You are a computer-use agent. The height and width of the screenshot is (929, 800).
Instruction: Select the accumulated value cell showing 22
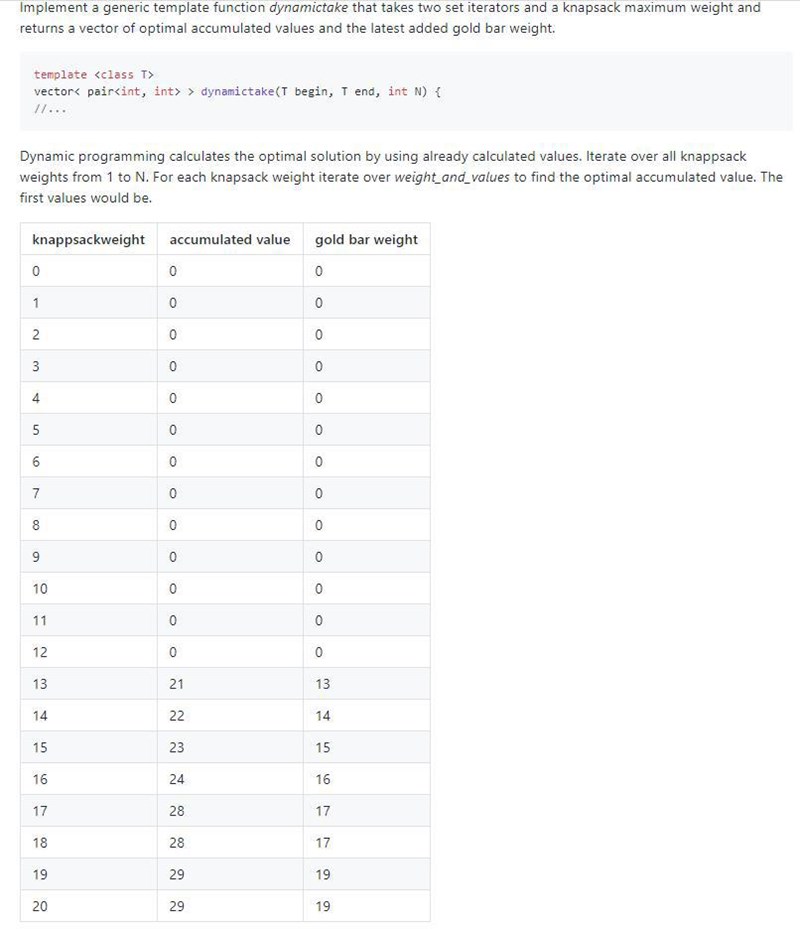[177, 716]
